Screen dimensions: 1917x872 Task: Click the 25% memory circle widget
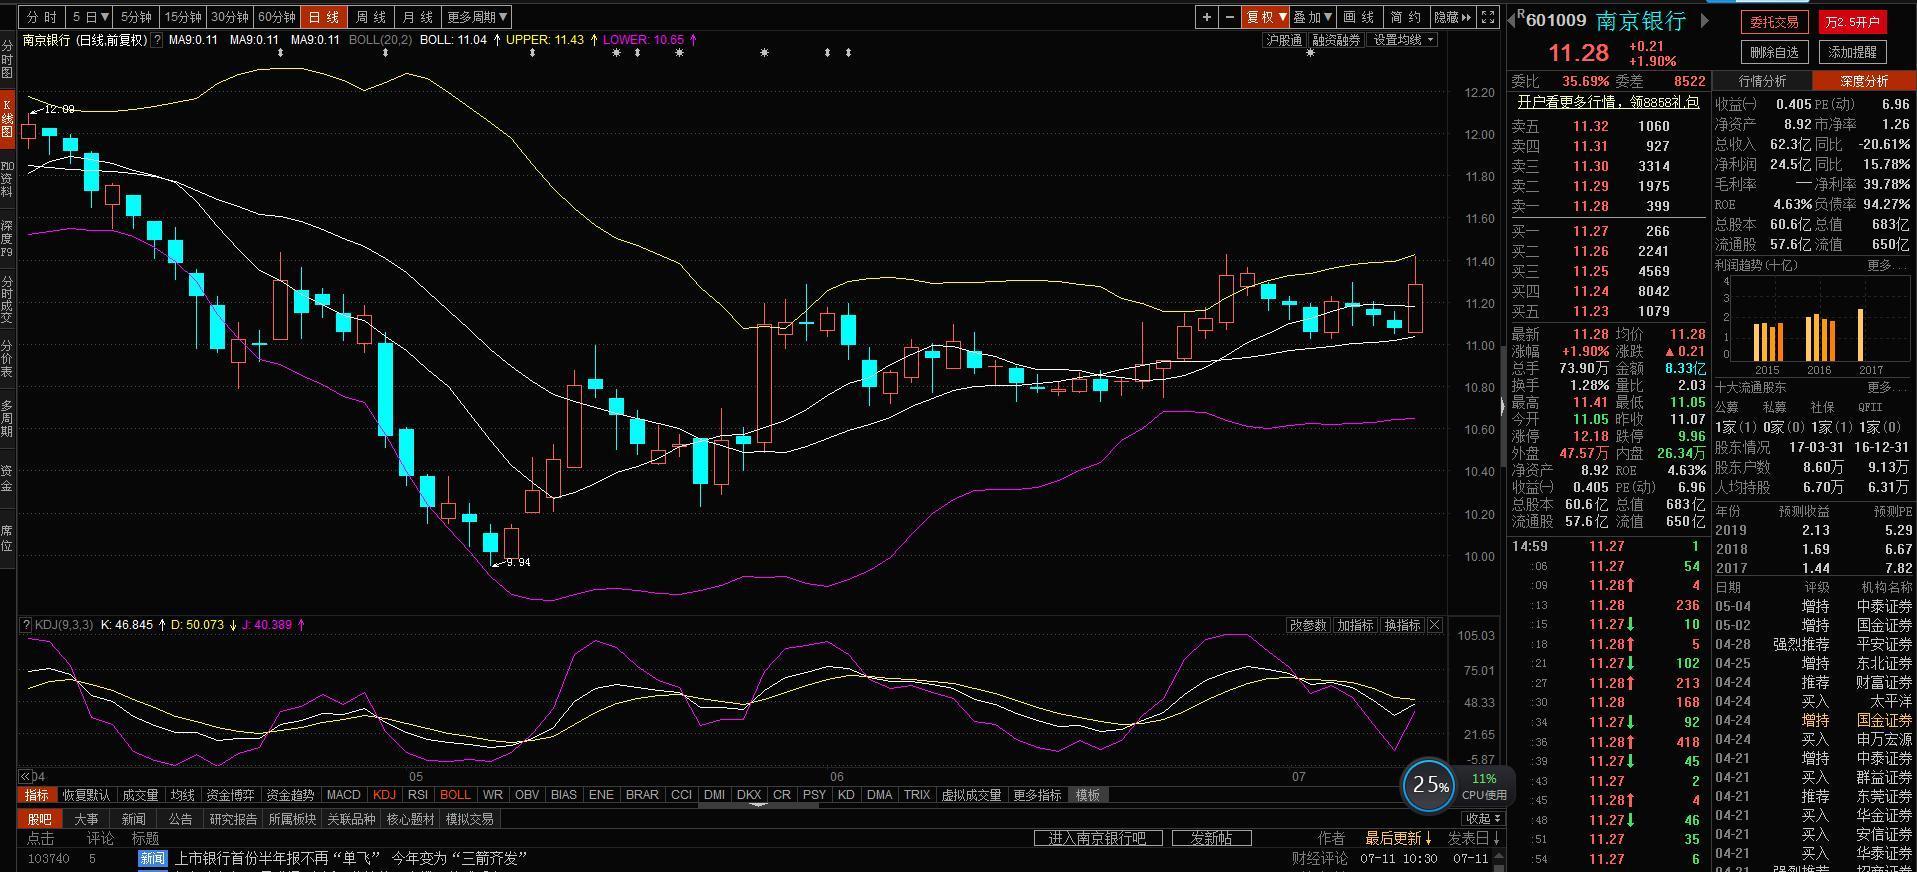(1428, 786)
